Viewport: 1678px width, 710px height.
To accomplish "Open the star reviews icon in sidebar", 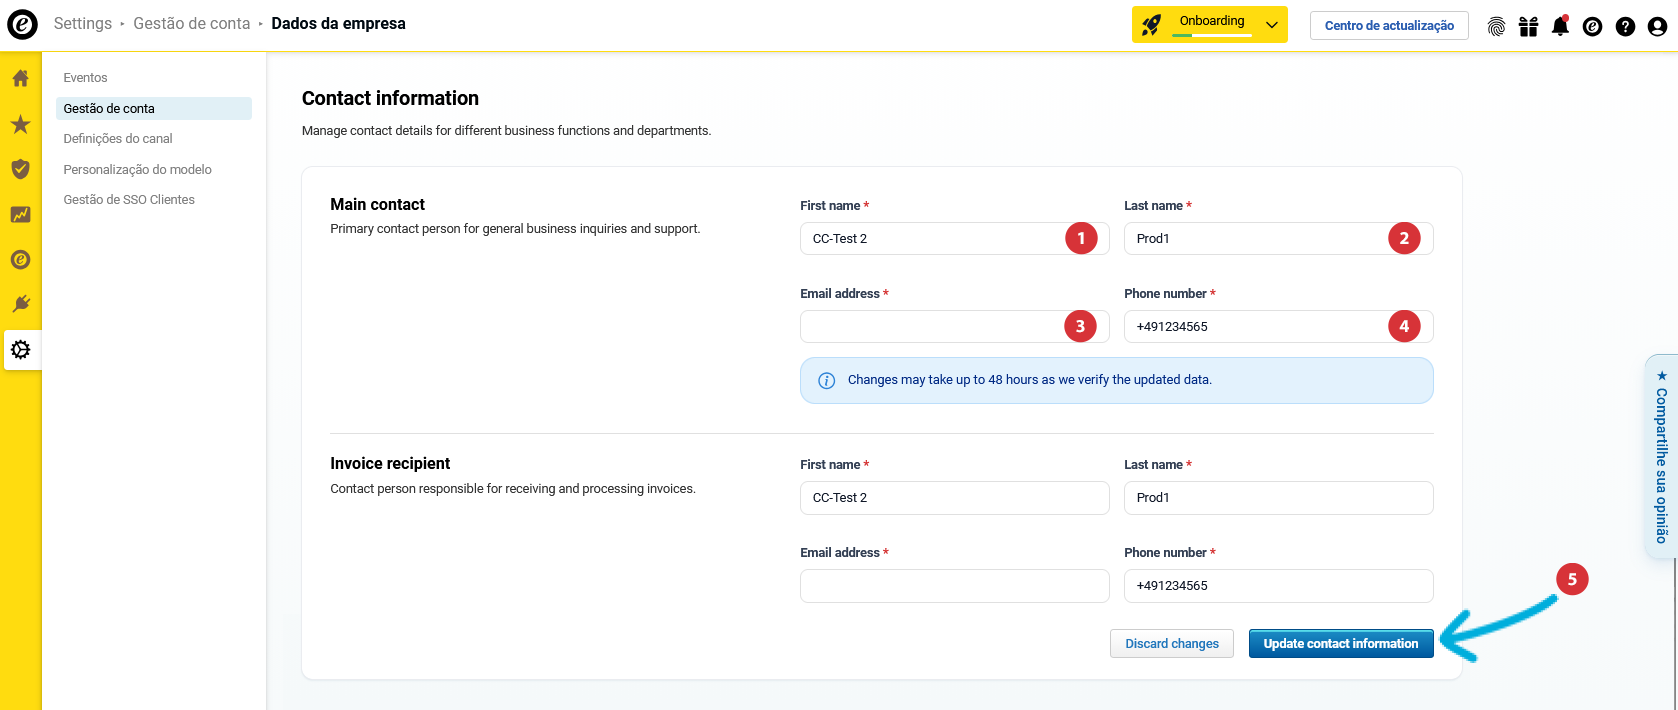I will [20, 124].
